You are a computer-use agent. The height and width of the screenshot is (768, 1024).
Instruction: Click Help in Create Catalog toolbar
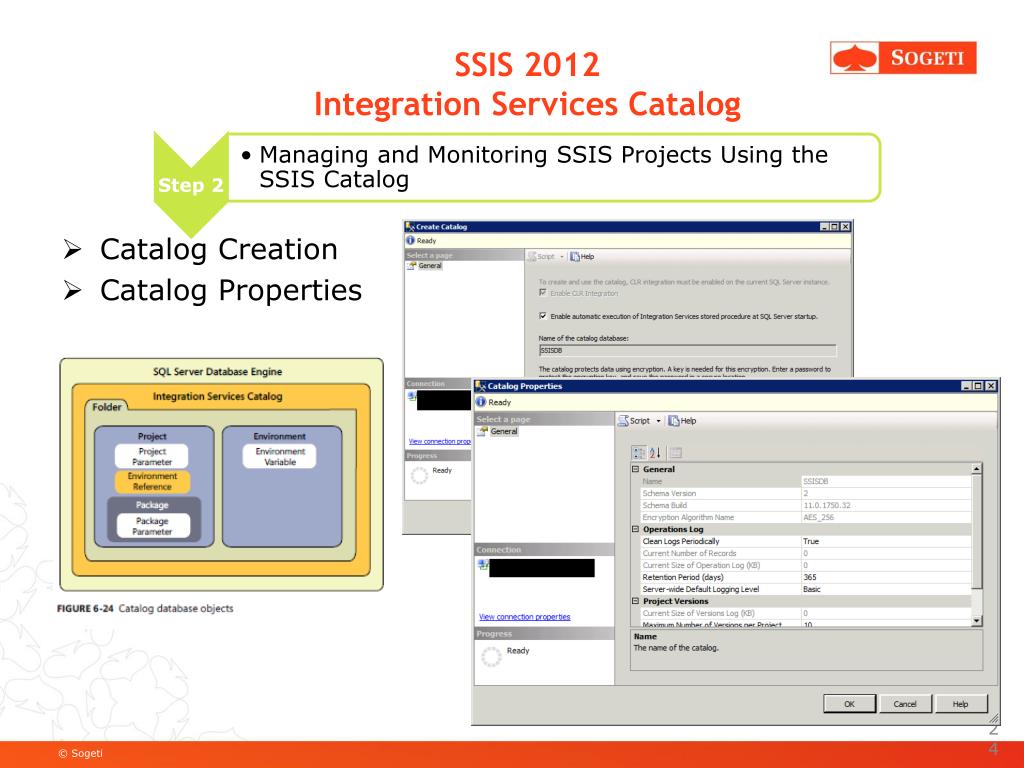click(582, 257)
